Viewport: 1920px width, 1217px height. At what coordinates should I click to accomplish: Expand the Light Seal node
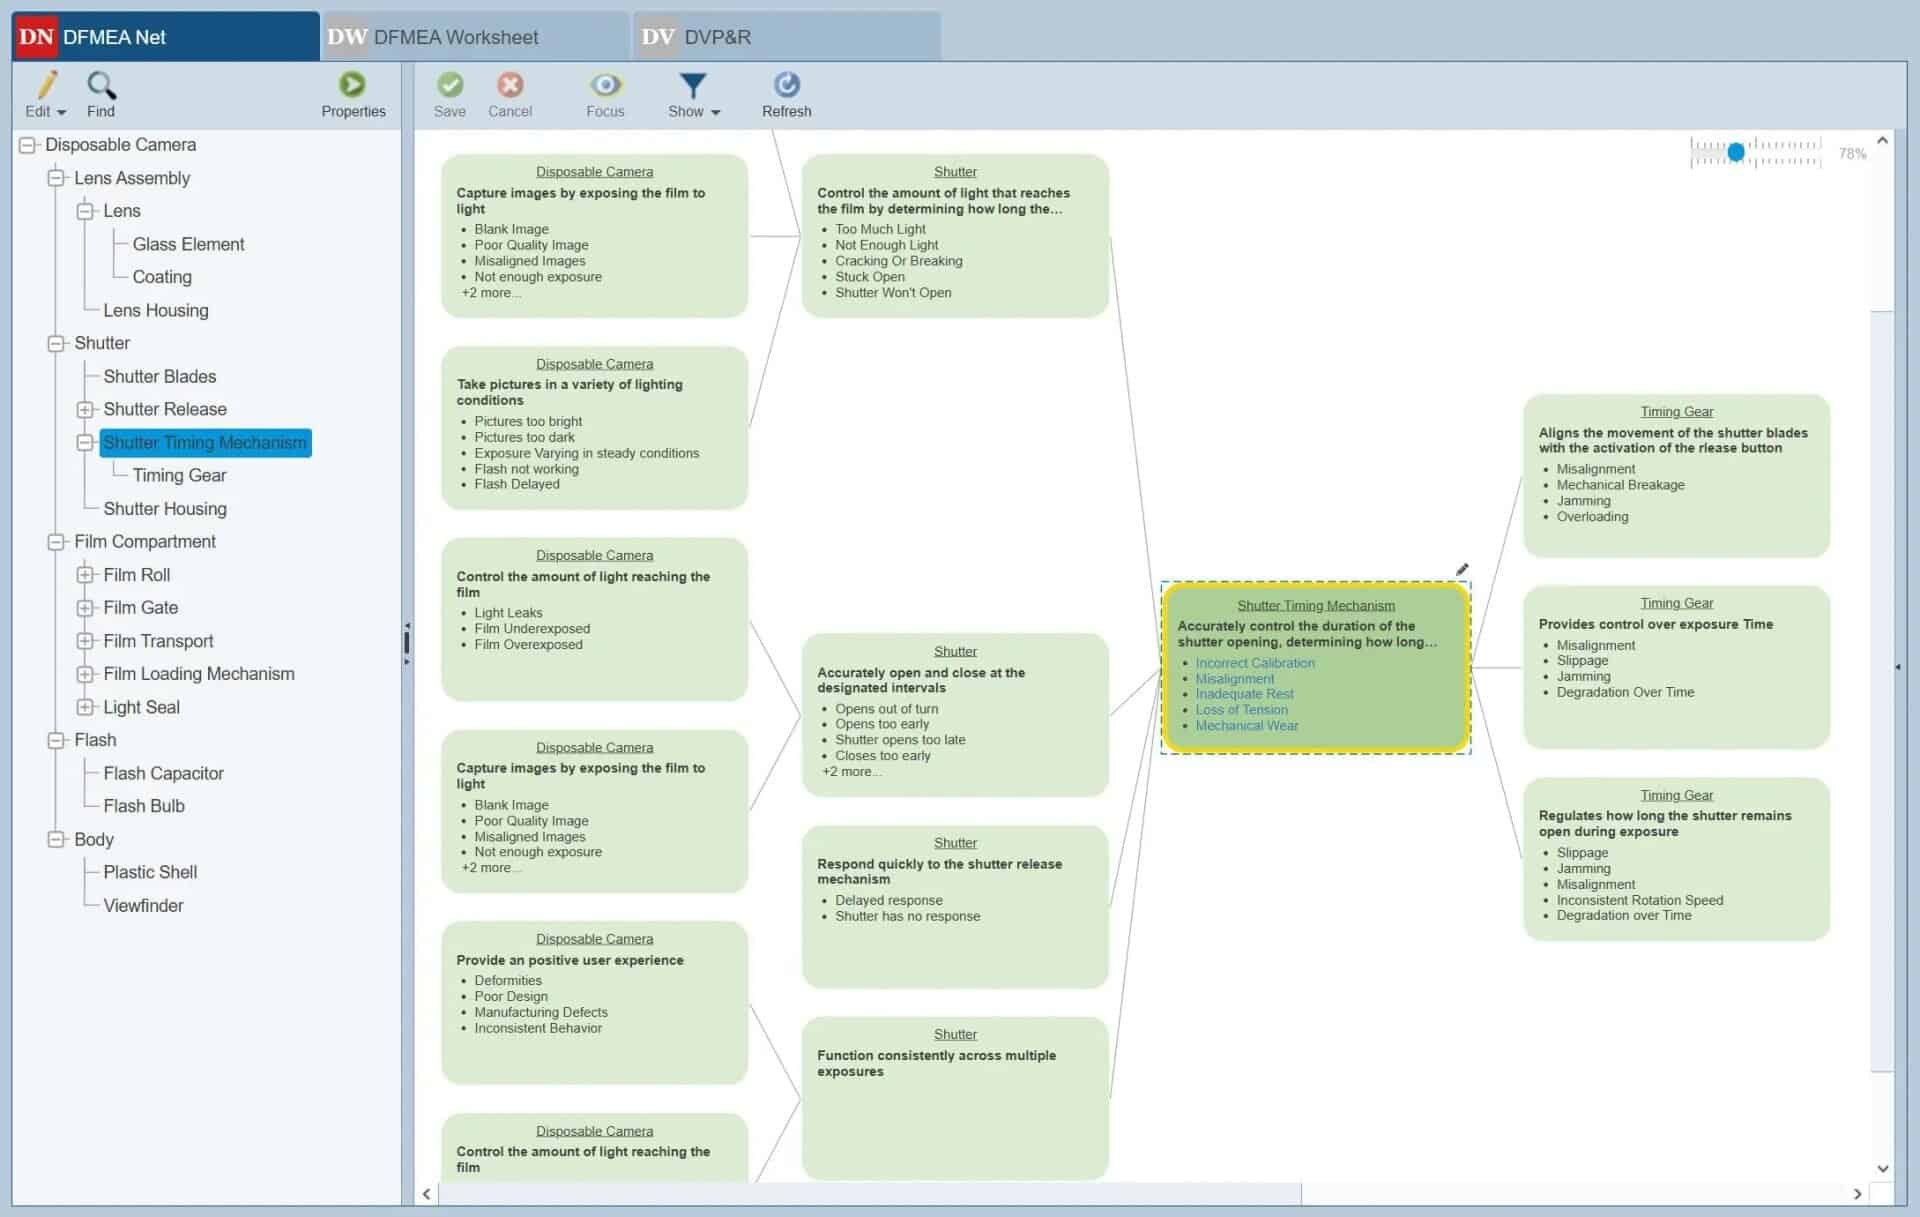(x=85, y=707)
